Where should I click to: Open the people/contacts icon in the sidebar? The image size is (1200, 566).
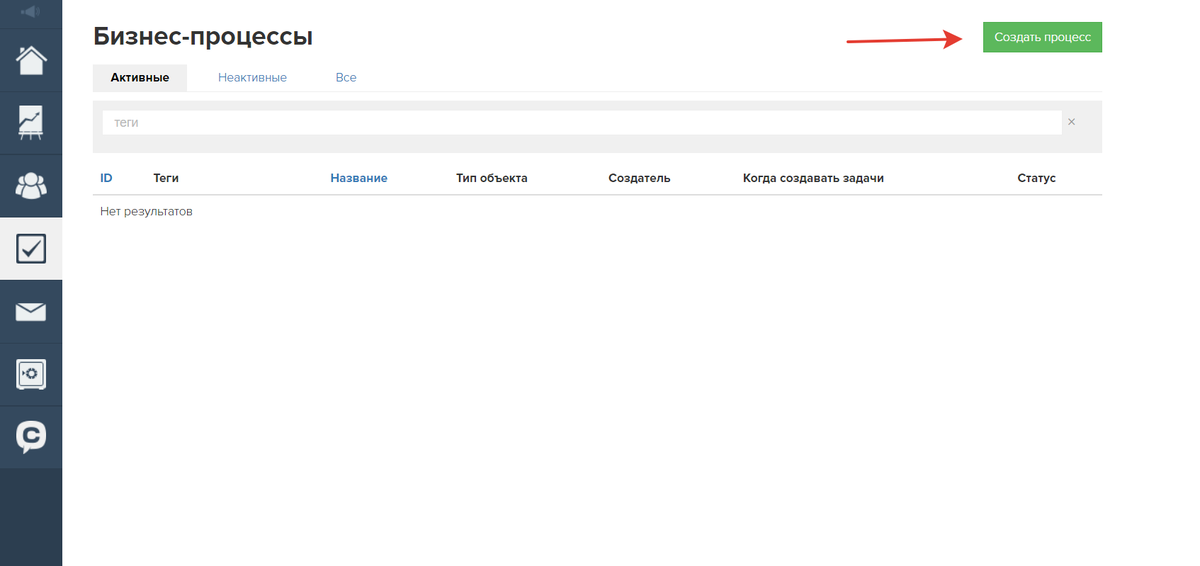31,185
